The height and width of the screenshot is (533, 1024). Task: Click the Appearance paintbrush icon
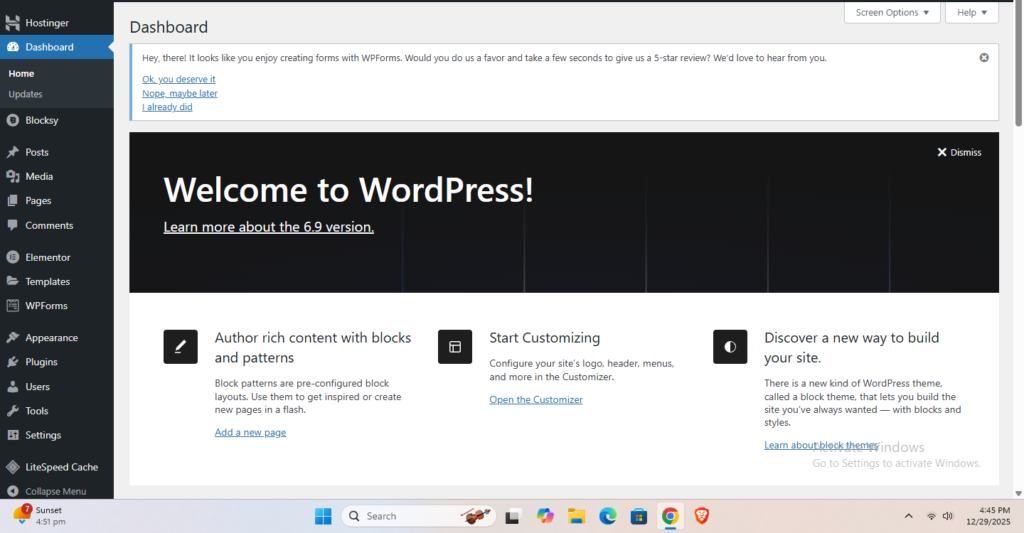point(12,338)
